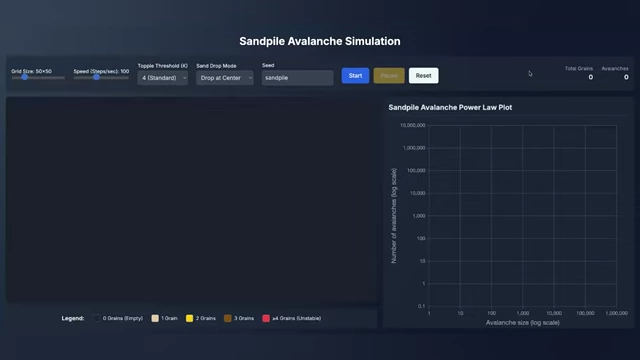
Task: Adjust the Grid Size slider
Action: coord(38,77)
